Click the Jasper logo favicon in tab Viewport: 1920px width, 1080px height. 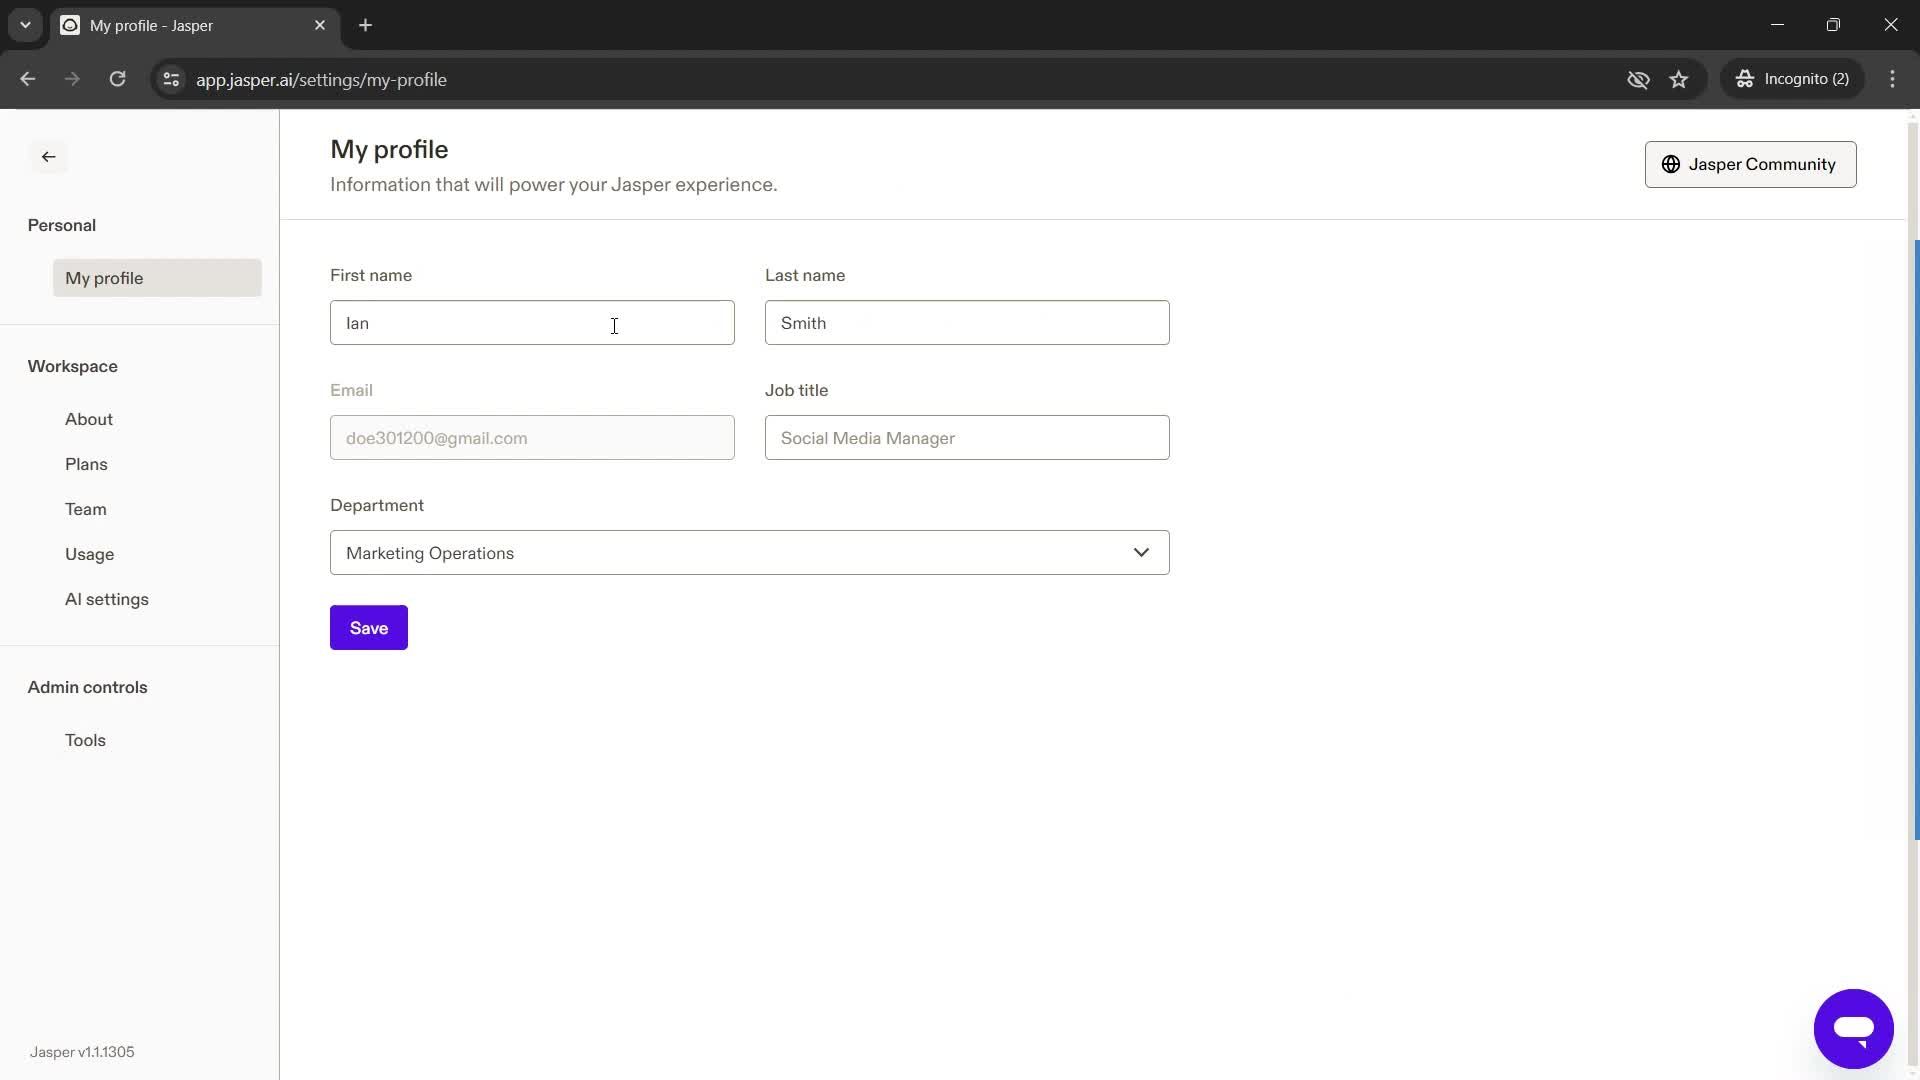click(71, 26)
